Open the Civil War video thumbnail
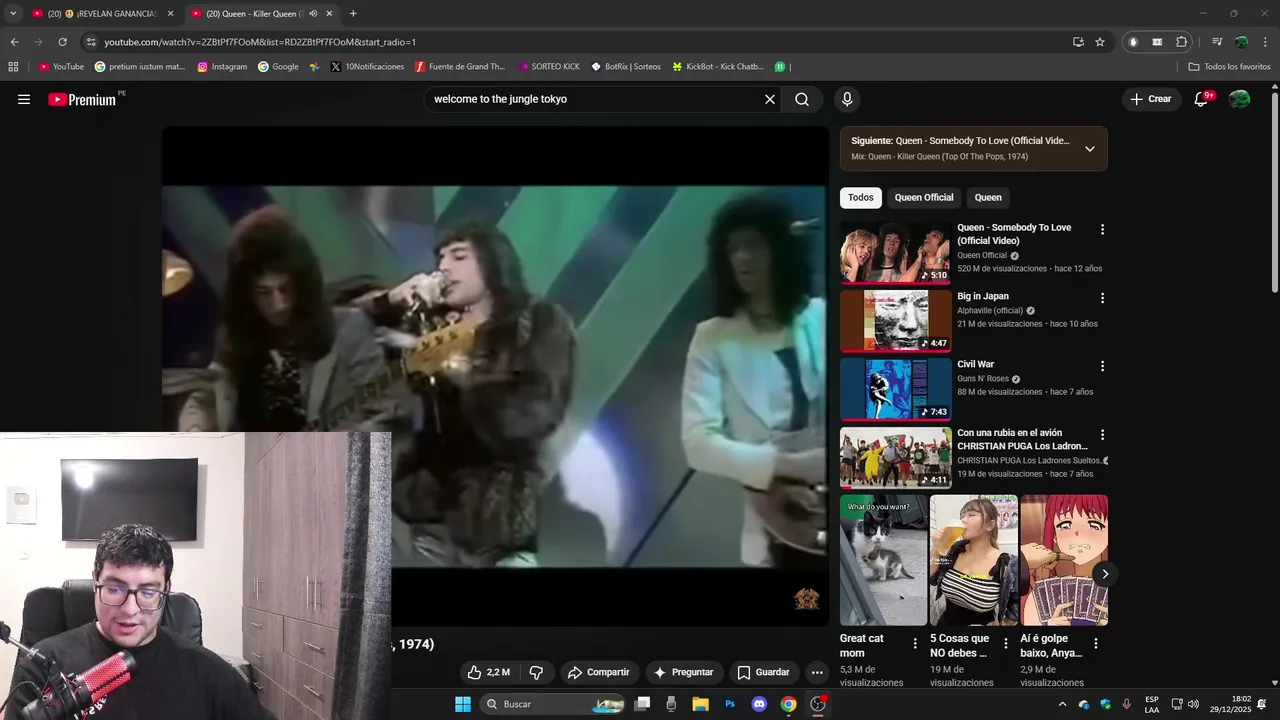Image resolution: width=1280 pixels, height=720 pixels. (x=895, y=389)
